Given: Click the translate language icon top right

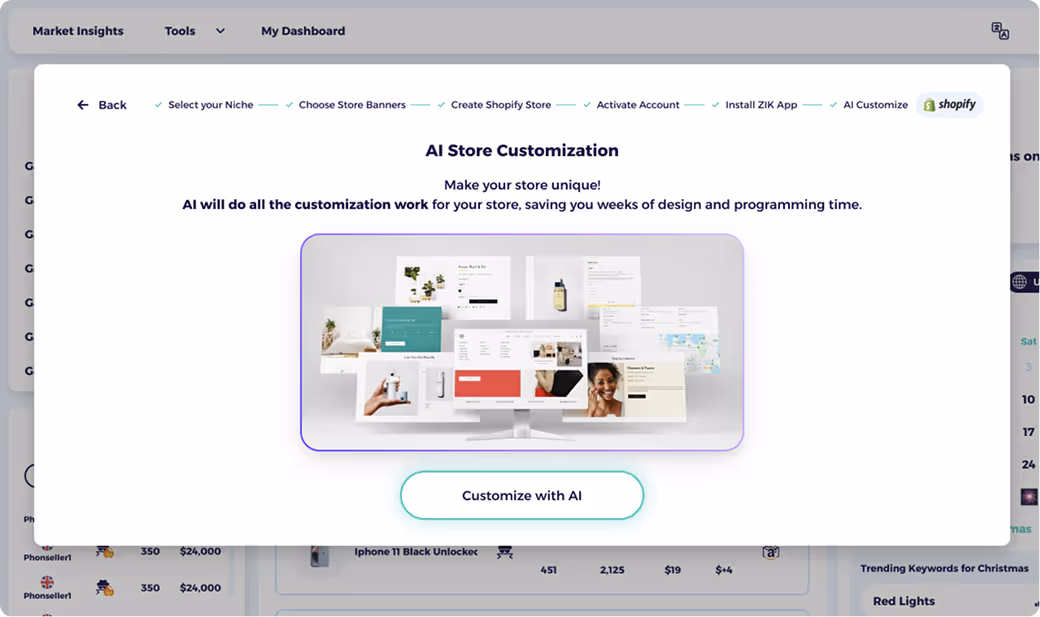Looking at the screenshot, I should pyautogui.click(x=1000, y=31).
